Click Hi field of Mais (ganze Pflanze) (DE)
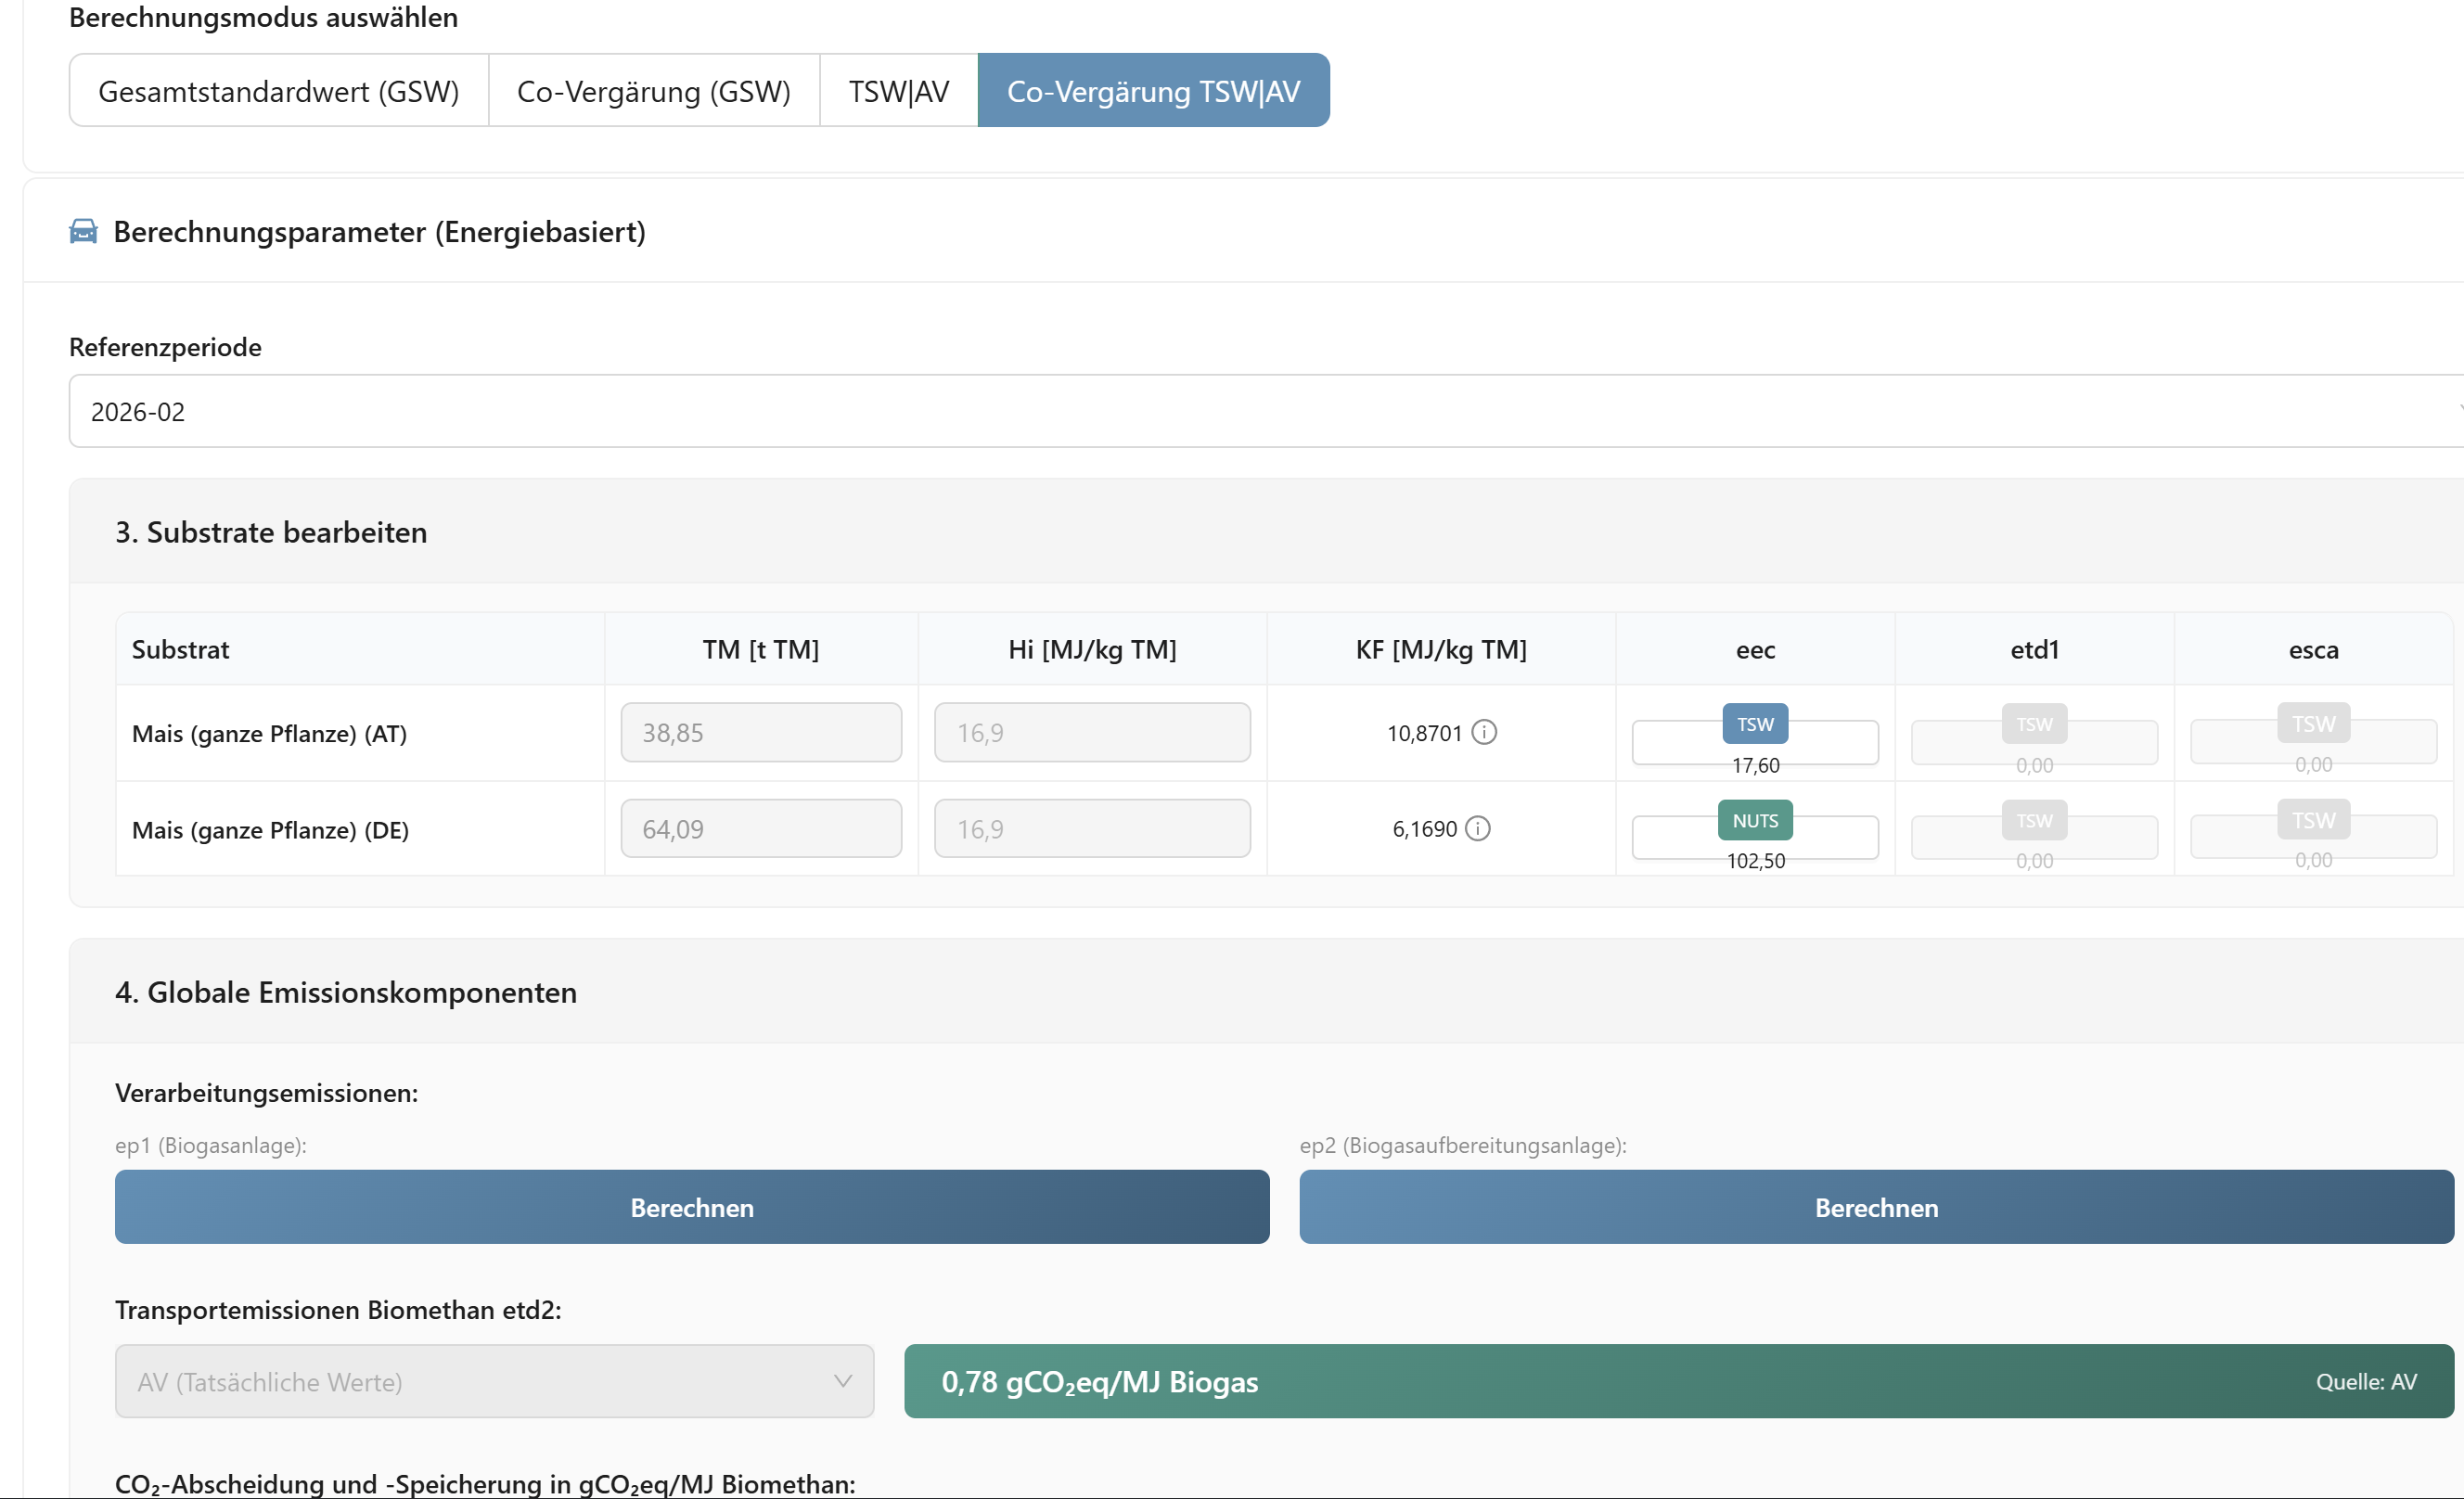The width and height of the screenshot is (2464, 1499). tap(1092, 829)
